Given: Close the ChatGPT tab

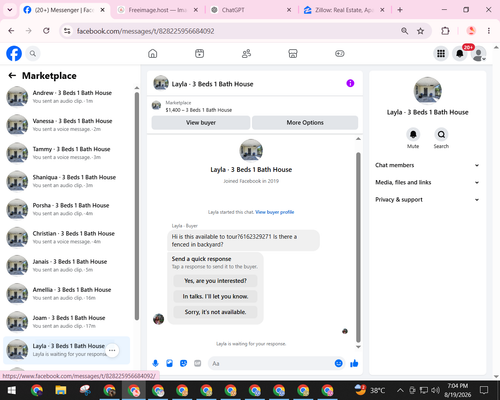Looking at the screenshot, I should [289, 10].
